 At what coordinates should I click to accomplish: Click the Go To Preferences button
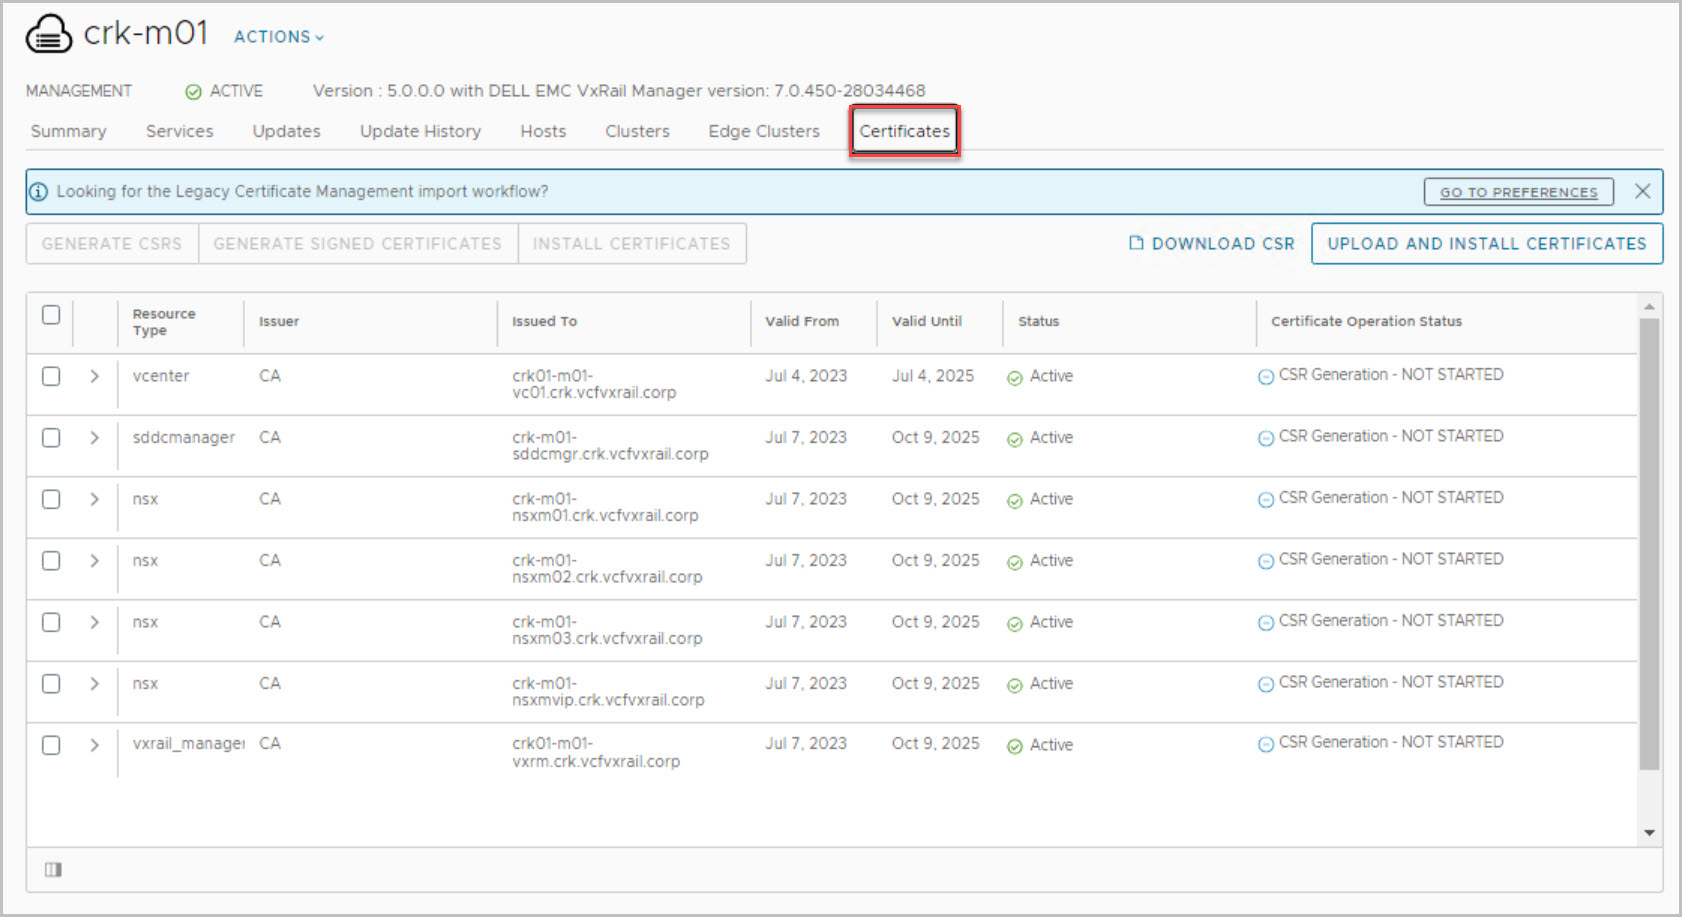coord(1518,192)
